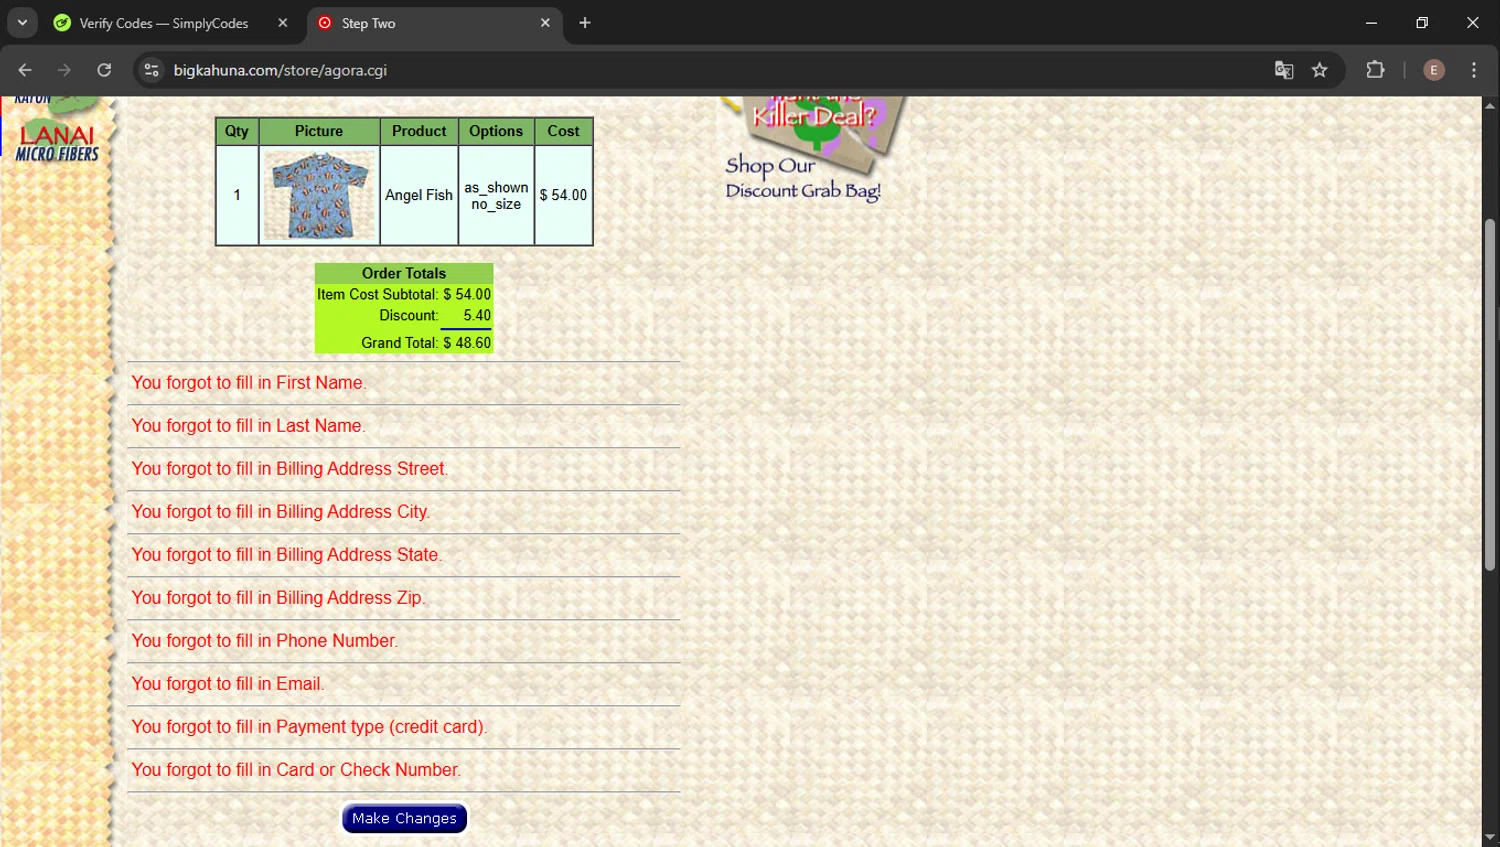This screenshot has width=1500, height=847.
Task: Click the scrollbar up arrow
Action: pyautogui.click(x=1490, y=105)
